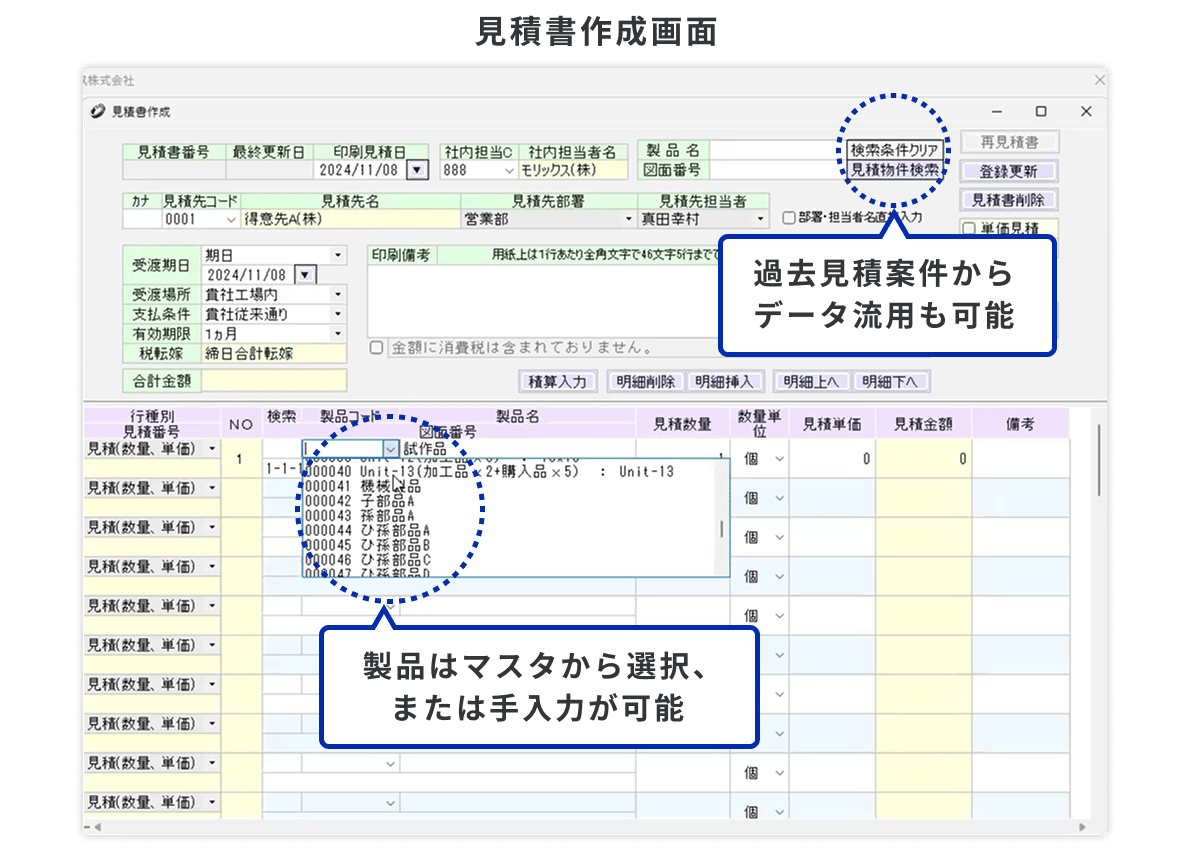Open the 有効期限 1ヵ月 dropdown
Screen dimensions: 1188x861
338,334
